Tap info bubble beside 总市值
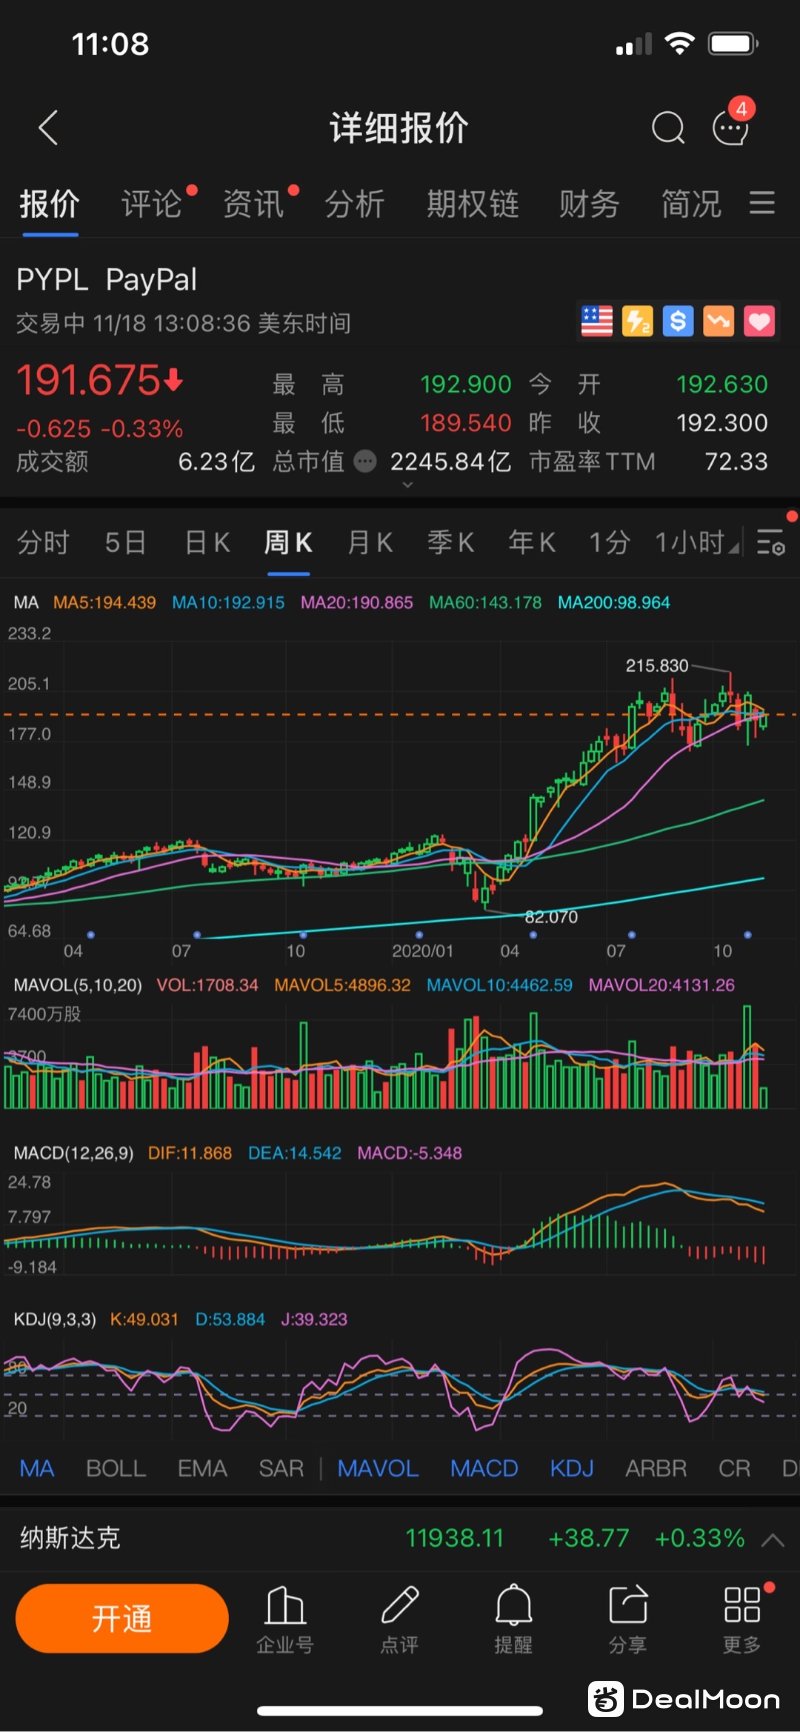The image size is (800, 1732). coord(366,461)
